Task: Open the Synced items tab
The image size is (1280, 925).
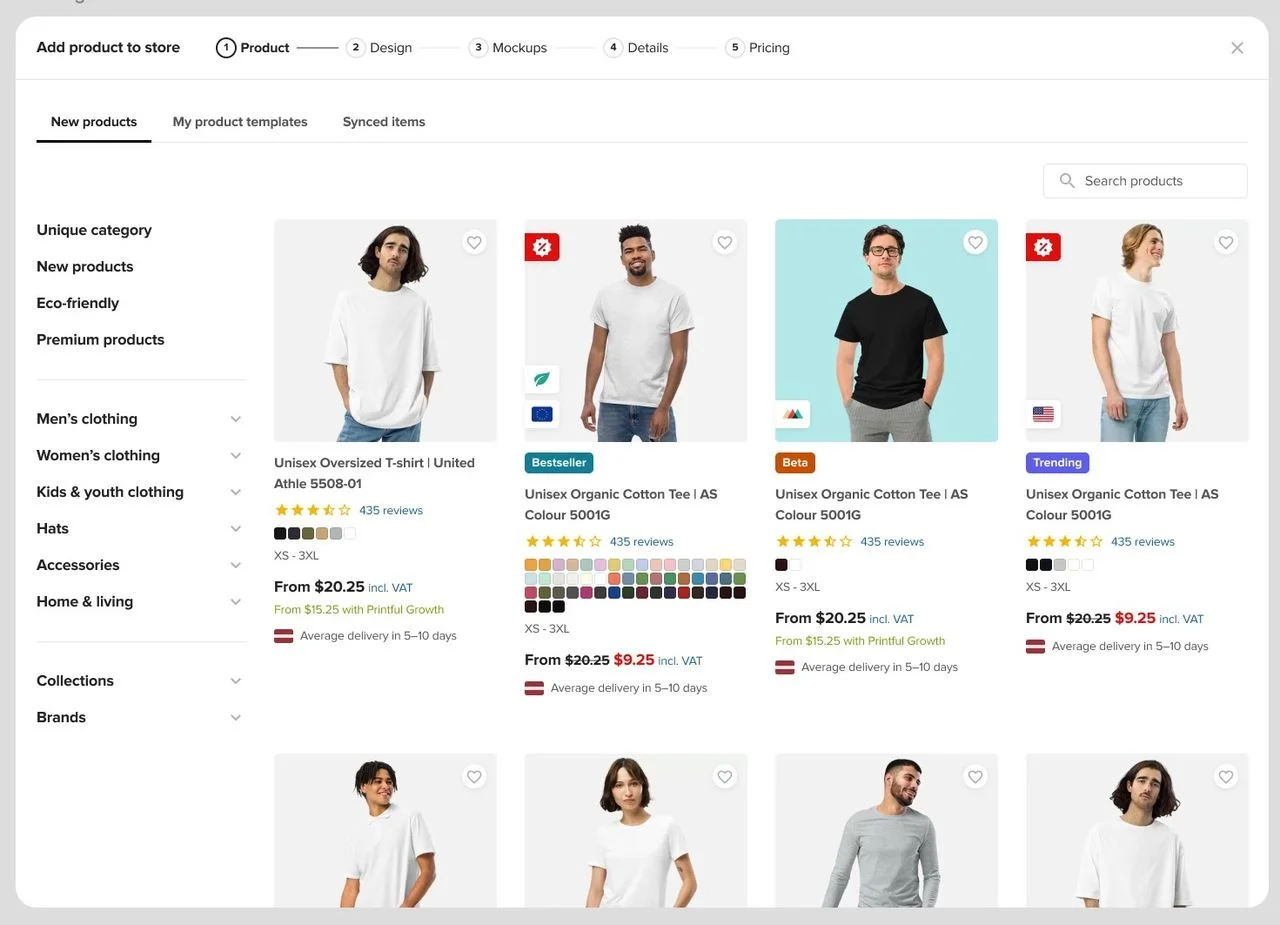Action: [384, 122]
